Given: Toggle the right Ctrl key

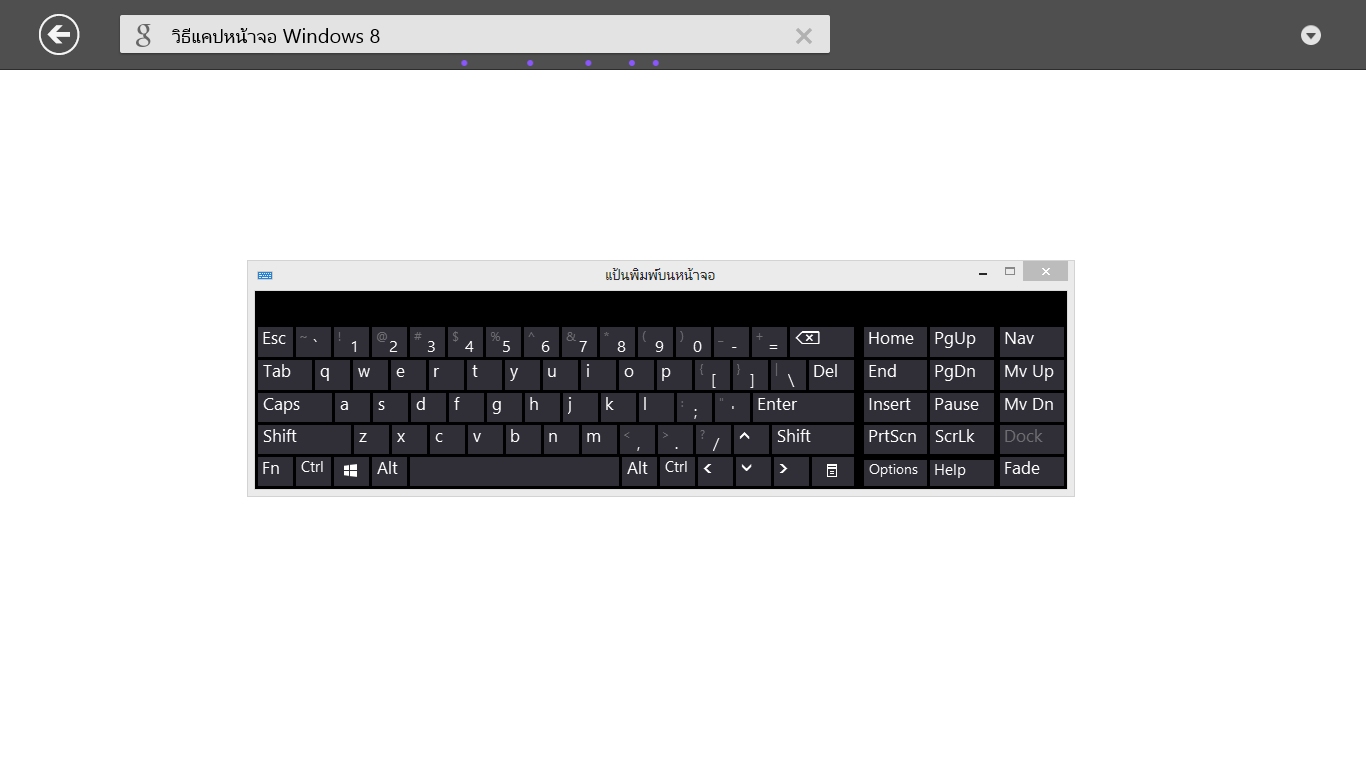Looking at the screenshot, I should pos(677,471).
